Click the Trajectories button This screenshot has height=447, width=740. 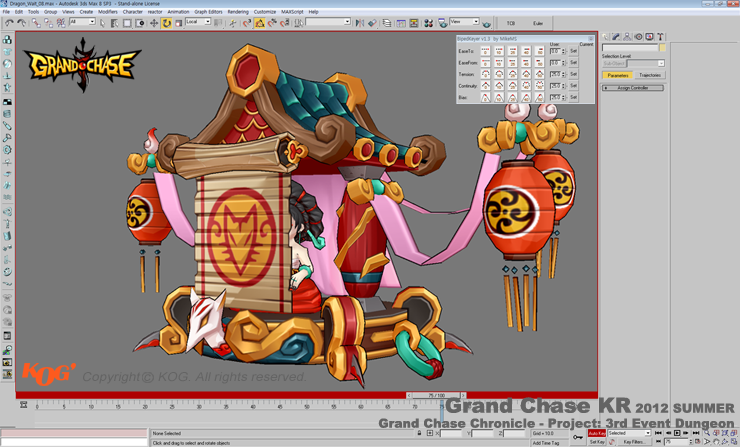[x=649, y=75]
